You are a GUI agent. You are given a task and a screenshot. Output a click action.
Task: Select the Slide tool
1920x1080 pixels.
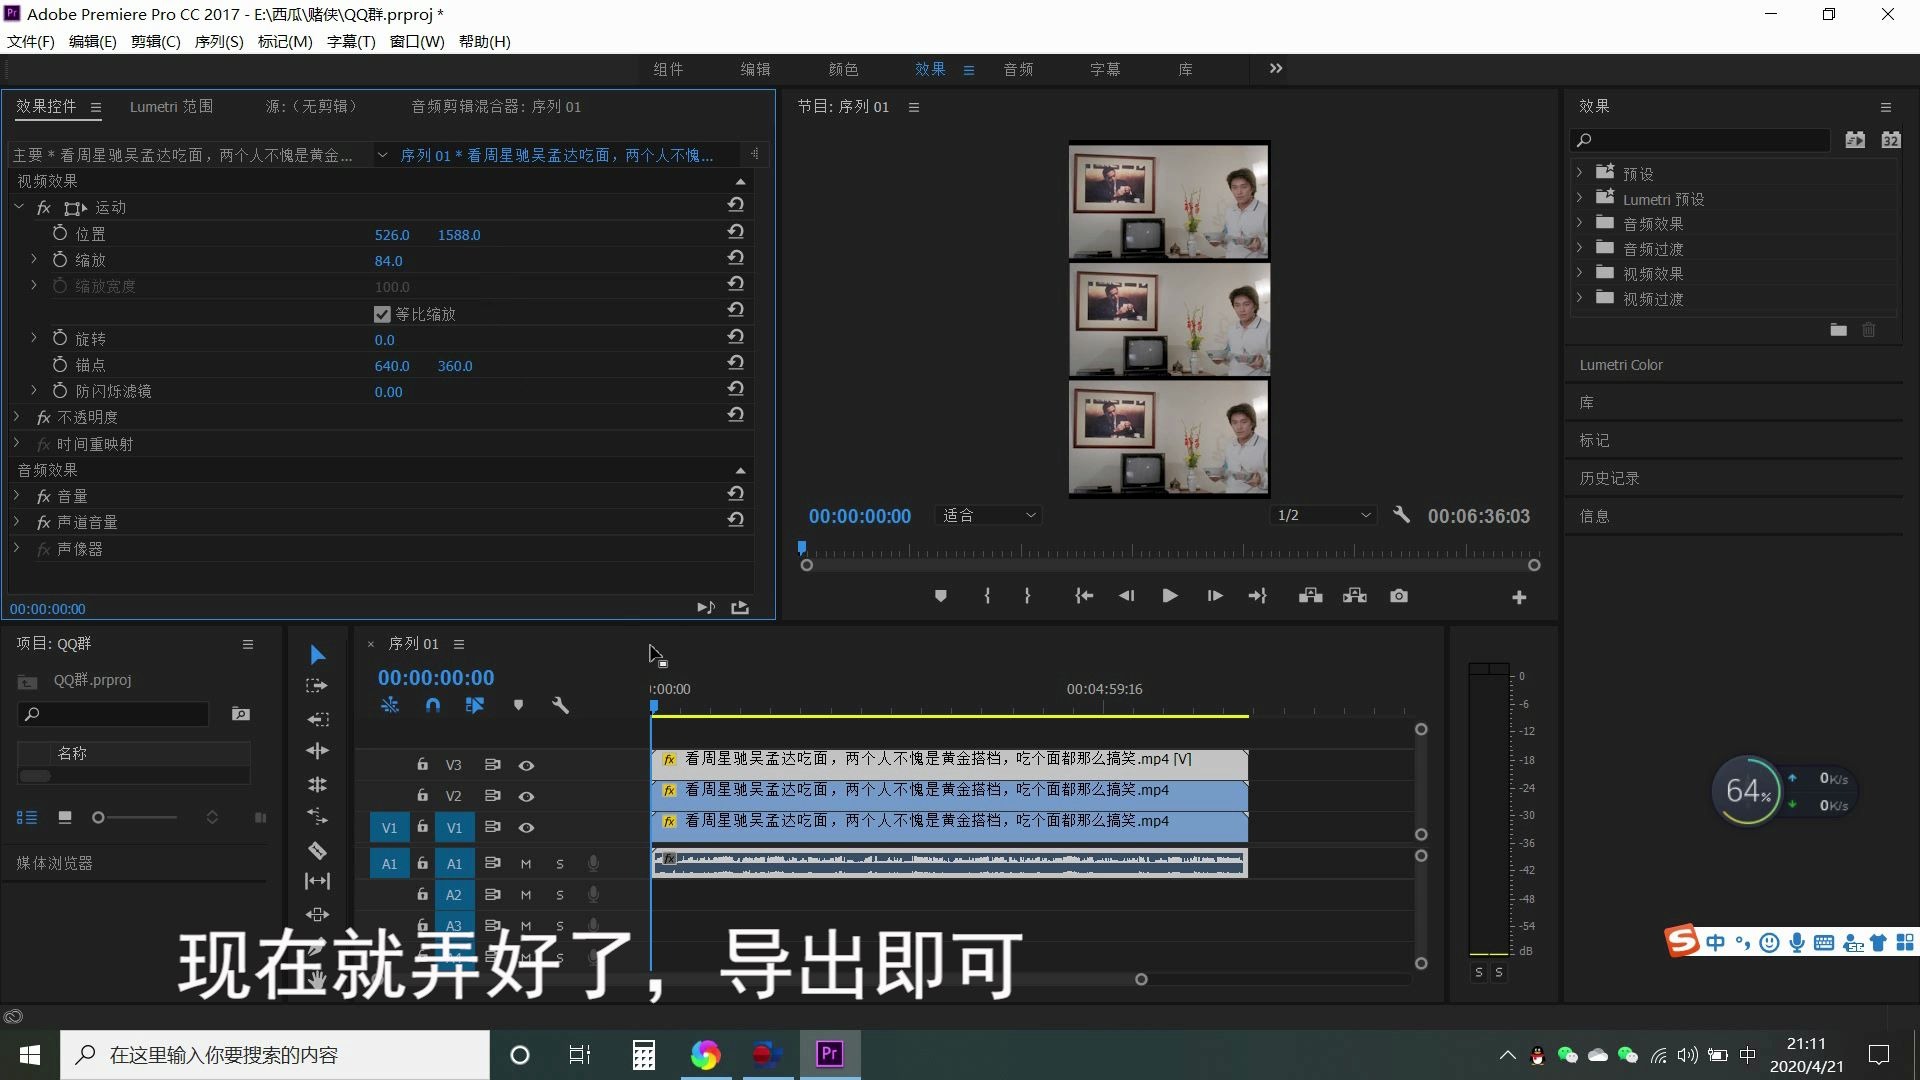pos(317,914)
